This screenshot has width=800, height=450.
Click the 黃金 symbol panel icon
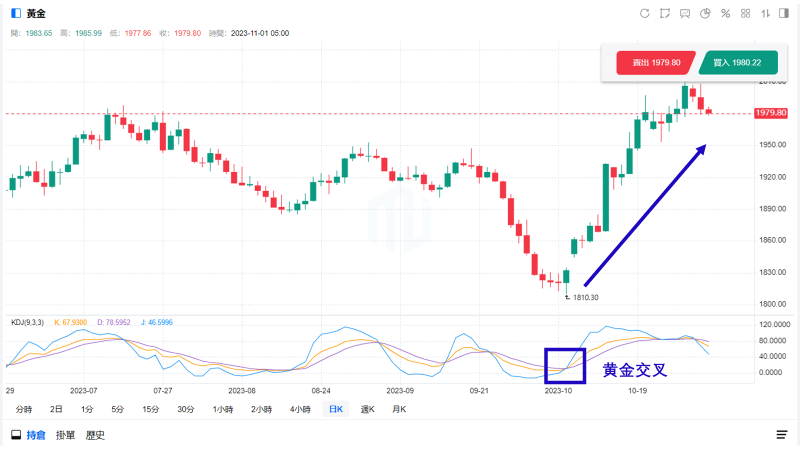[15, 13]
